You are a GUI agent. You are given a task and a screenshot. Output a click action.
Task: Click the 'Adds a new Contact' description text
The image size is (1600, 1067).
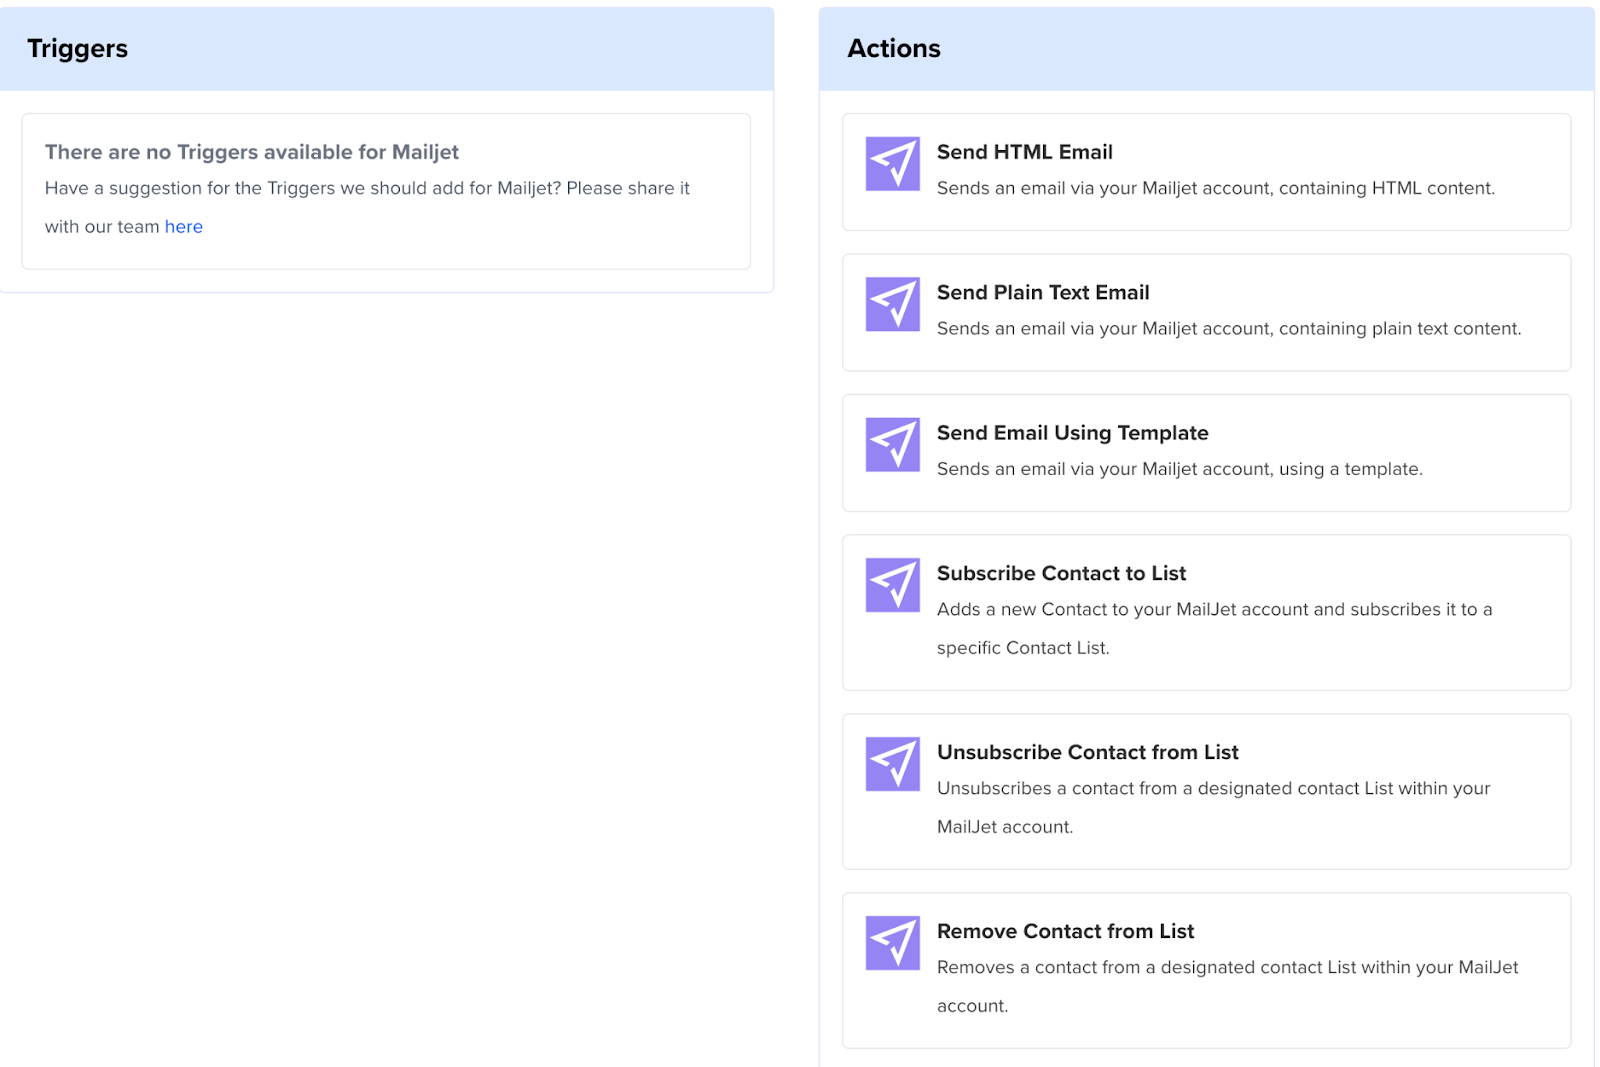[x=1213, y=610]
